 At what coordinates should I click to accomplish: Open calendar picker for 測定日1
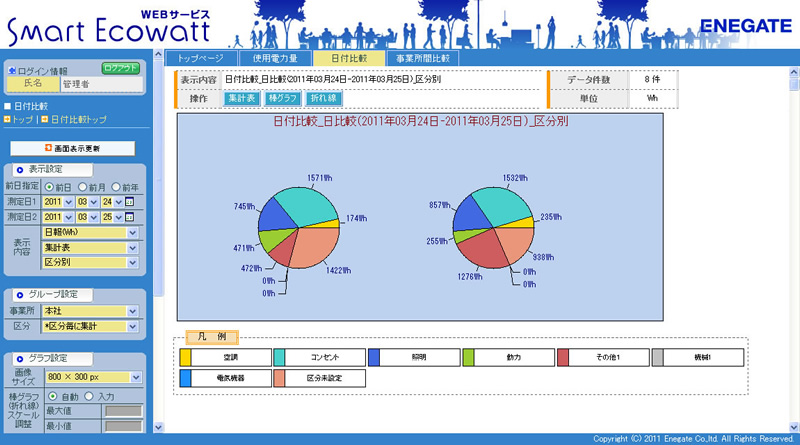(130, 202)
